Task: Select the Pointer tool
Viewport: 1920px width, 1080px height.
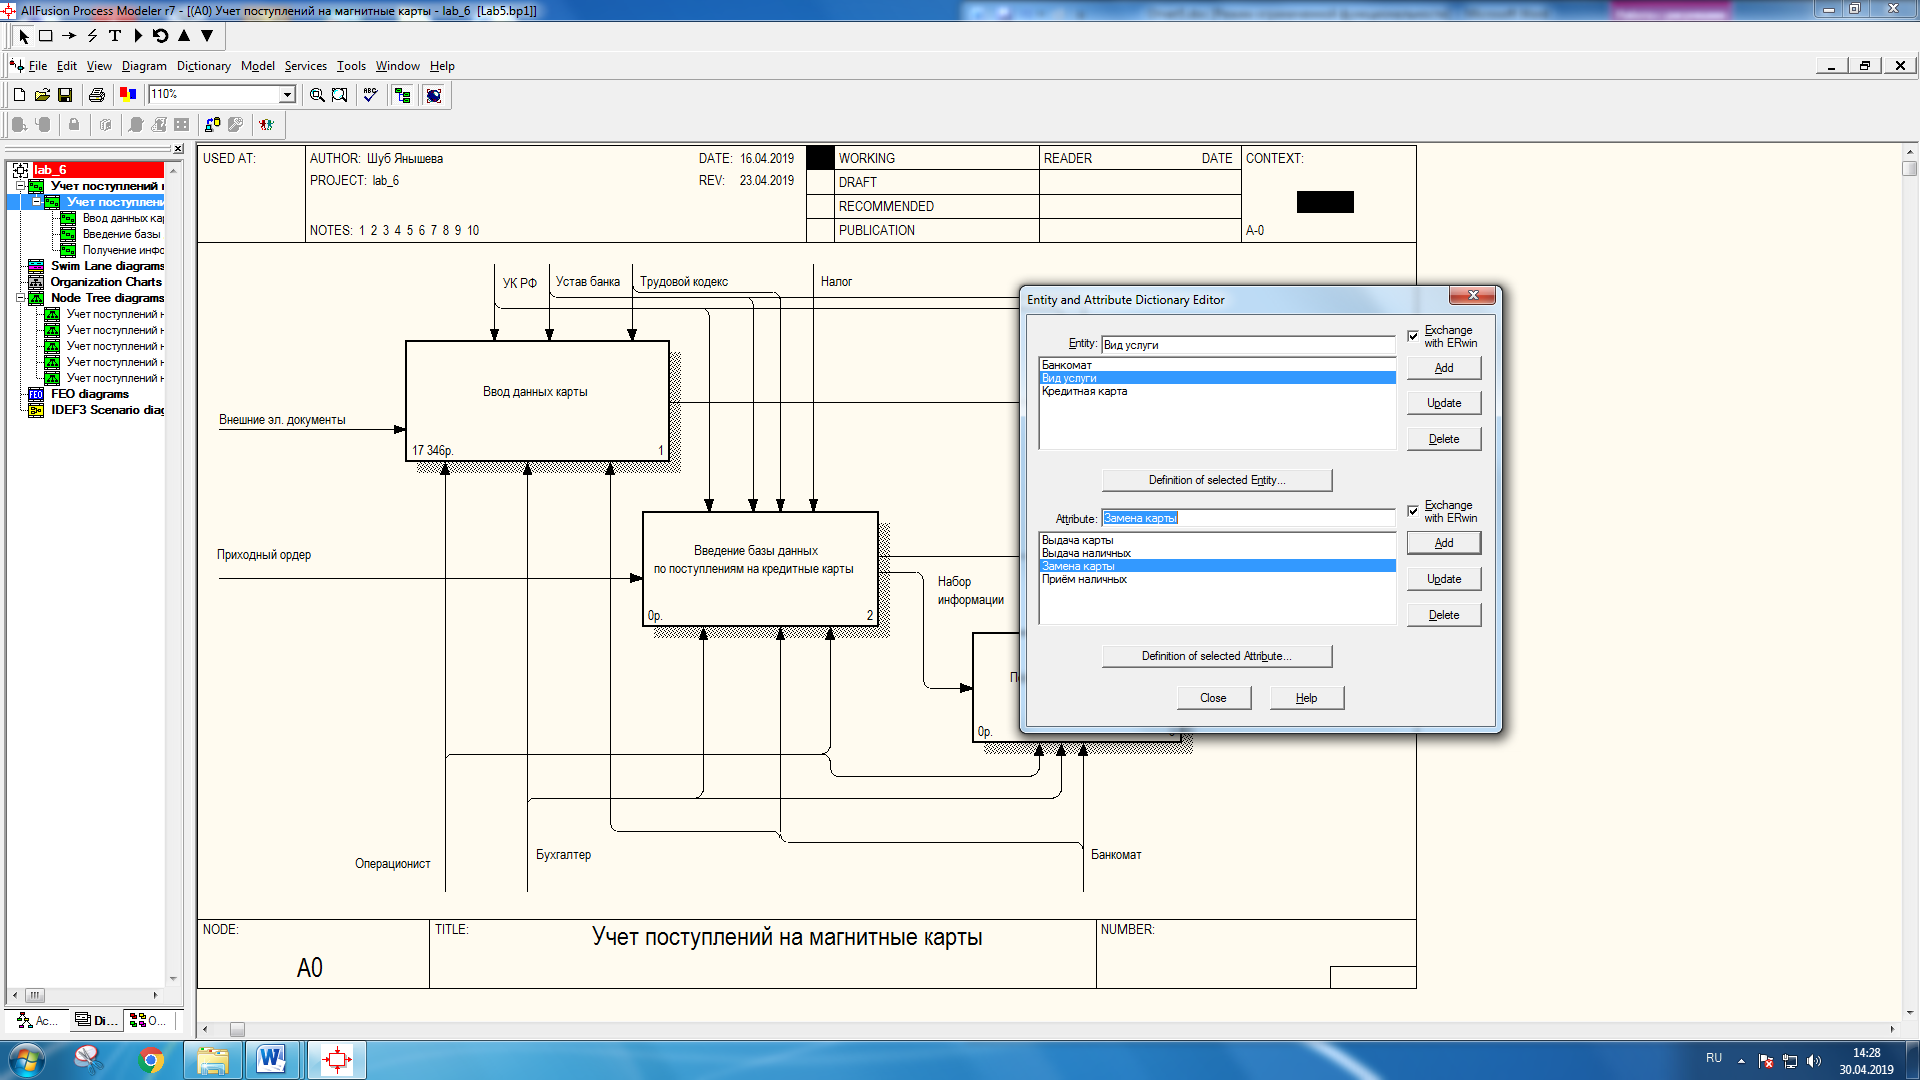Action: point(24,36)
